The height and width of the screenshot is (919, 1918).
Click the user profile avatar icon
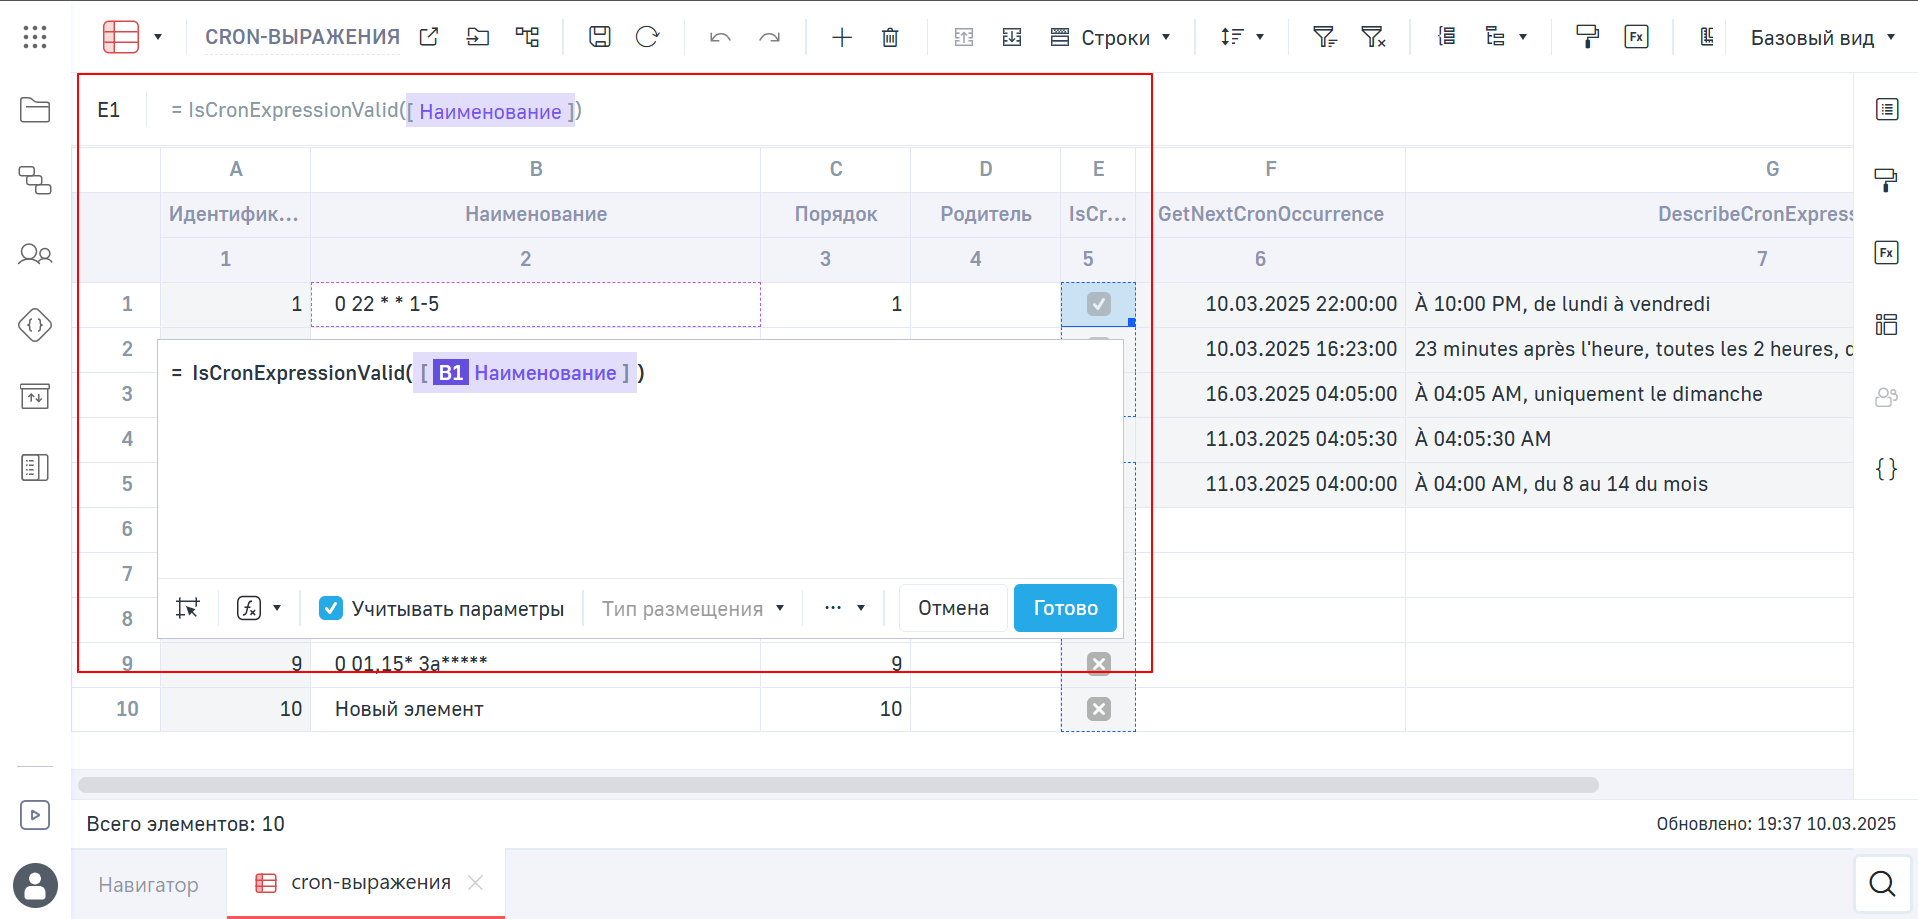(x=35, y=885)
